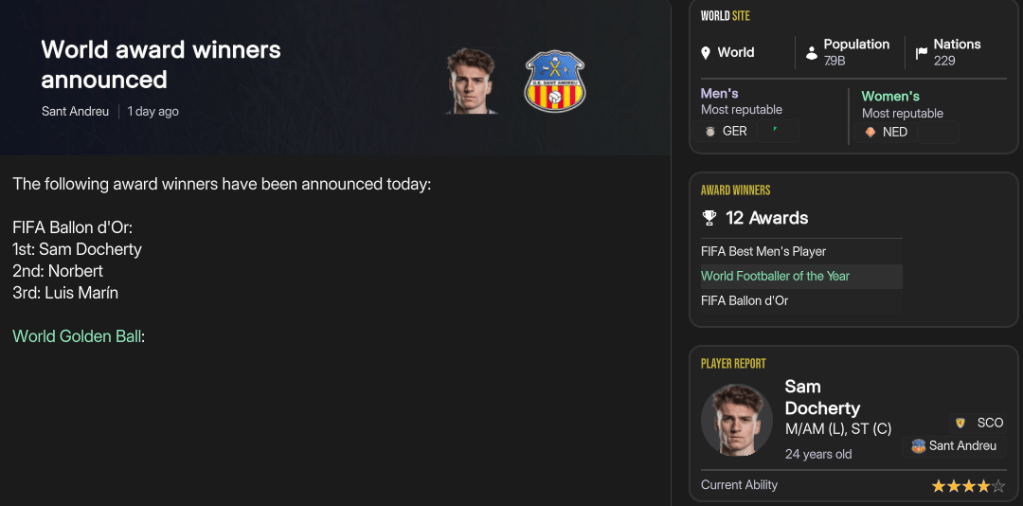Click the Current Ability star rating
The image size is (1023, 506).
967,486
